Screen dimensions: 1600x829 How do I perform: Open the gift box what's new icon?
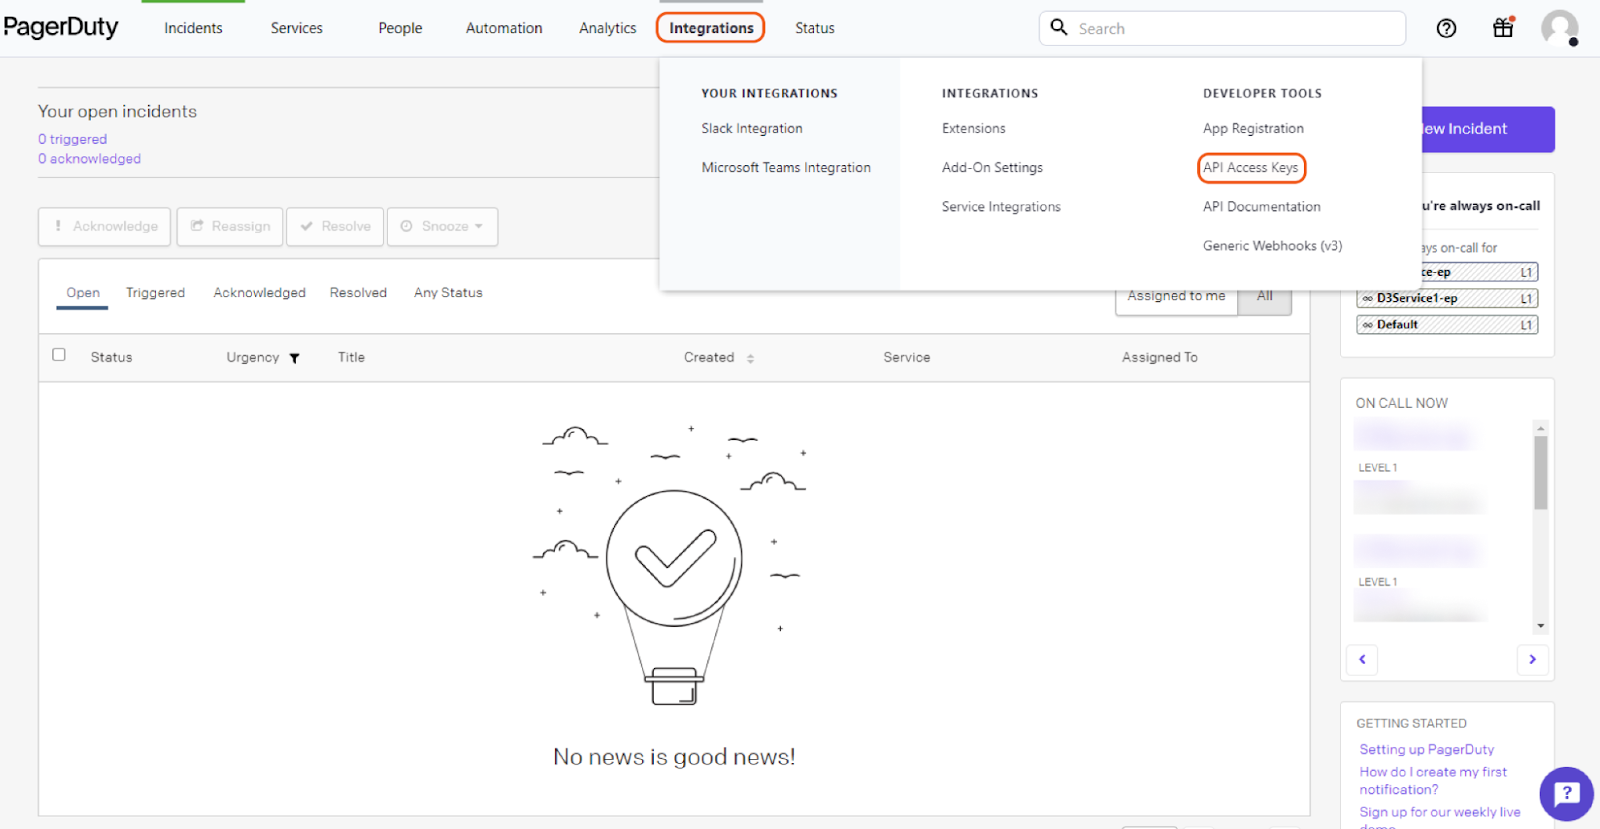click(1503, 28)
